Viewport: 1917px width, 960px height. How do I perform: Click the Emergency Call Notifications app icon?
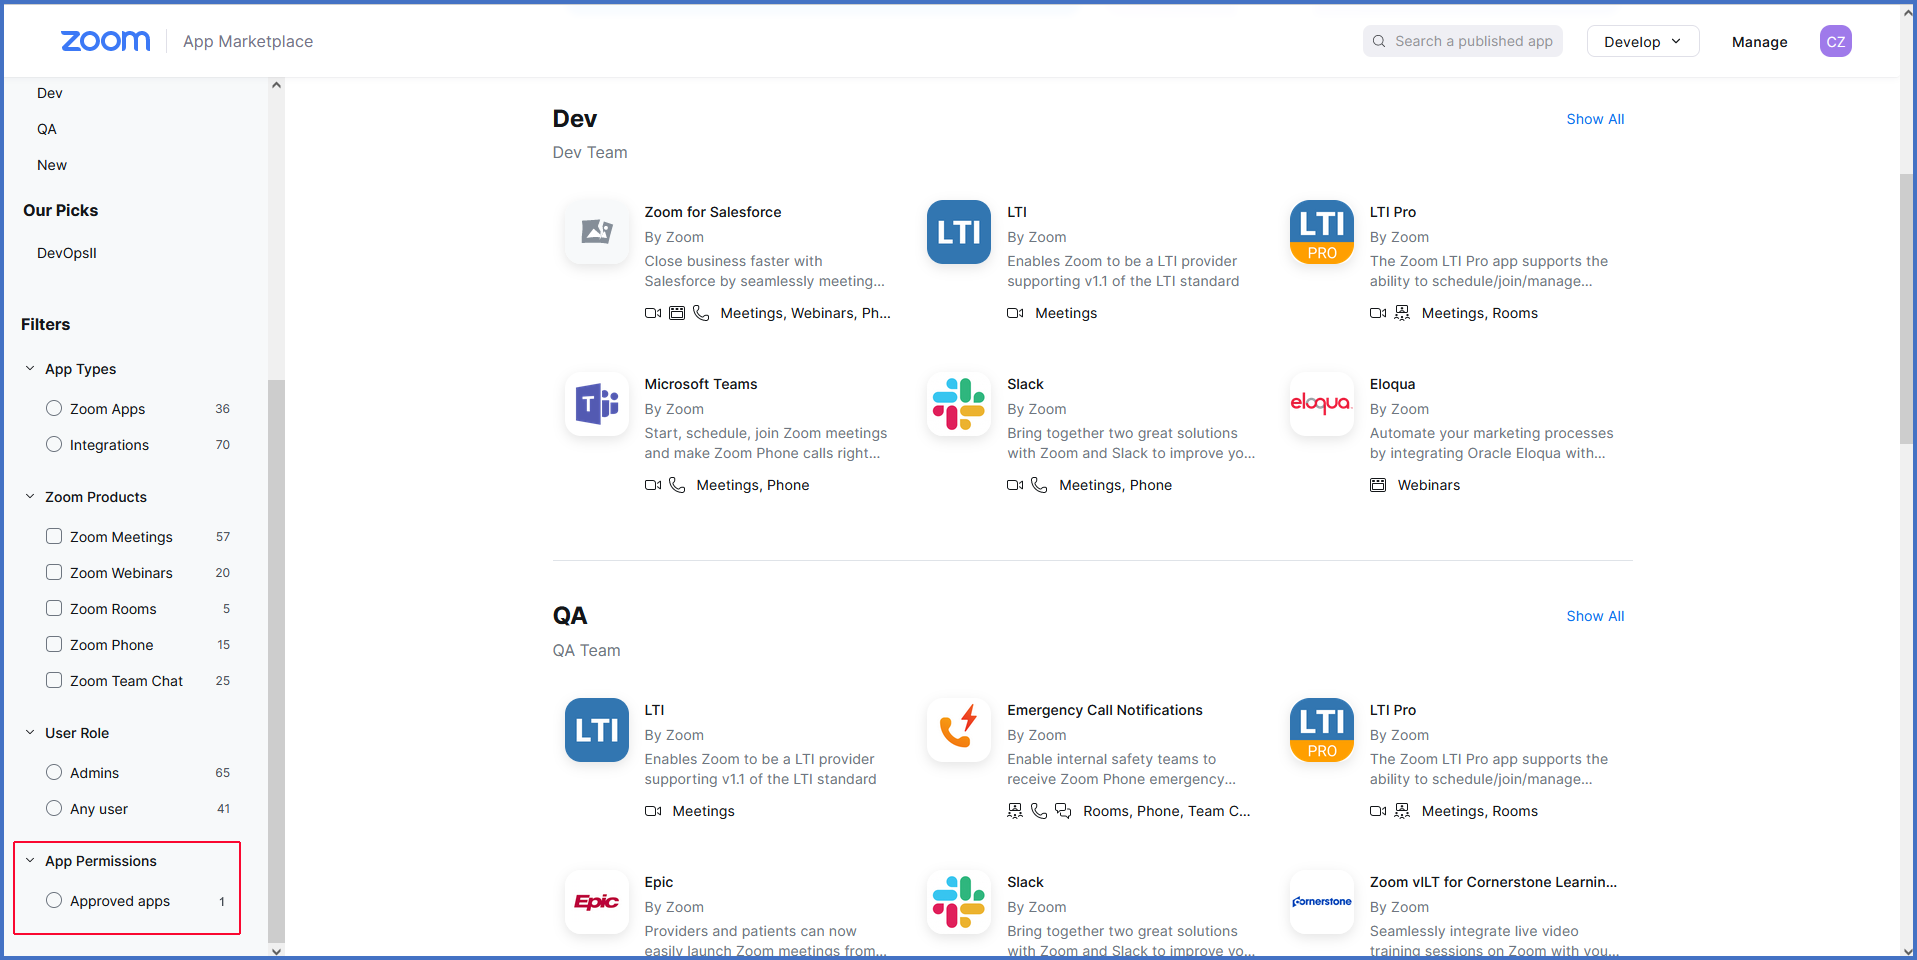(x=959, y=730)
